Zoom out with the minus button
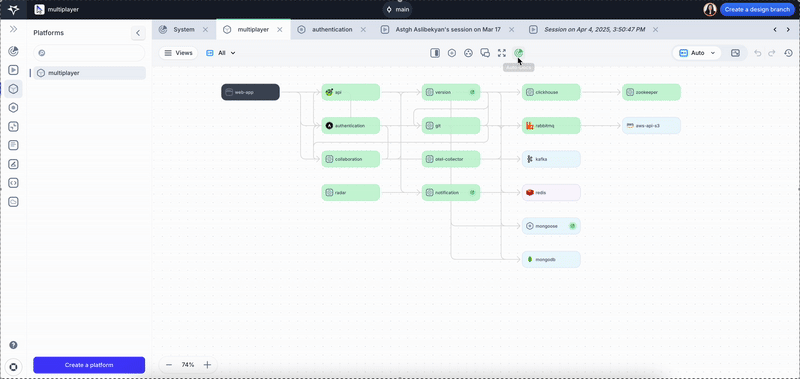800x379 pixels. 169,365
